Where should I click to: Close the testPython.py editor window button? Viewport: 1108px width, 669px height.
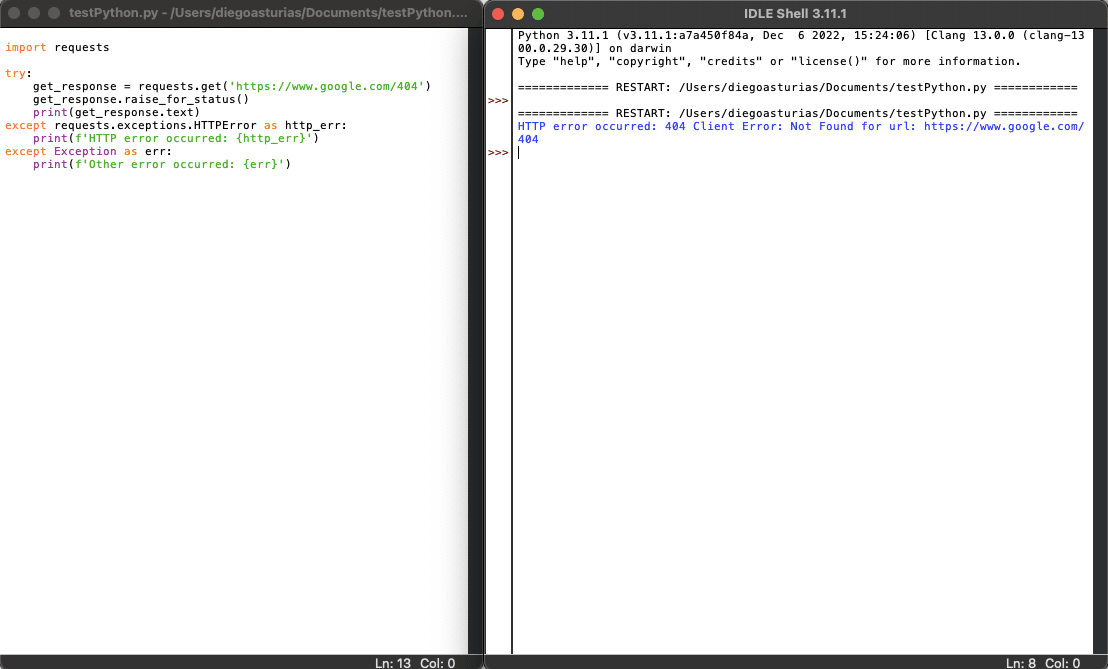click(13, 13)
